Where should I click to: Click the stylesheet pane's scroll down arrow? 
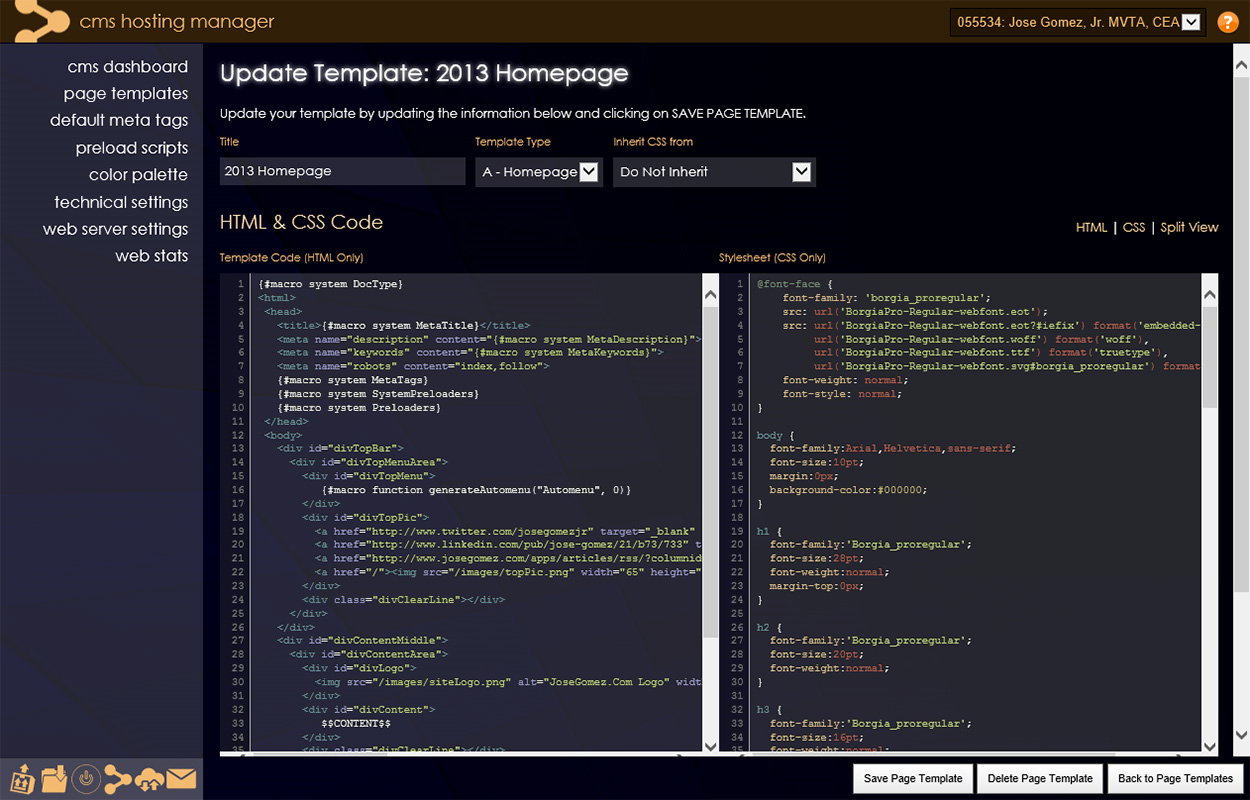coord(1210,746)
